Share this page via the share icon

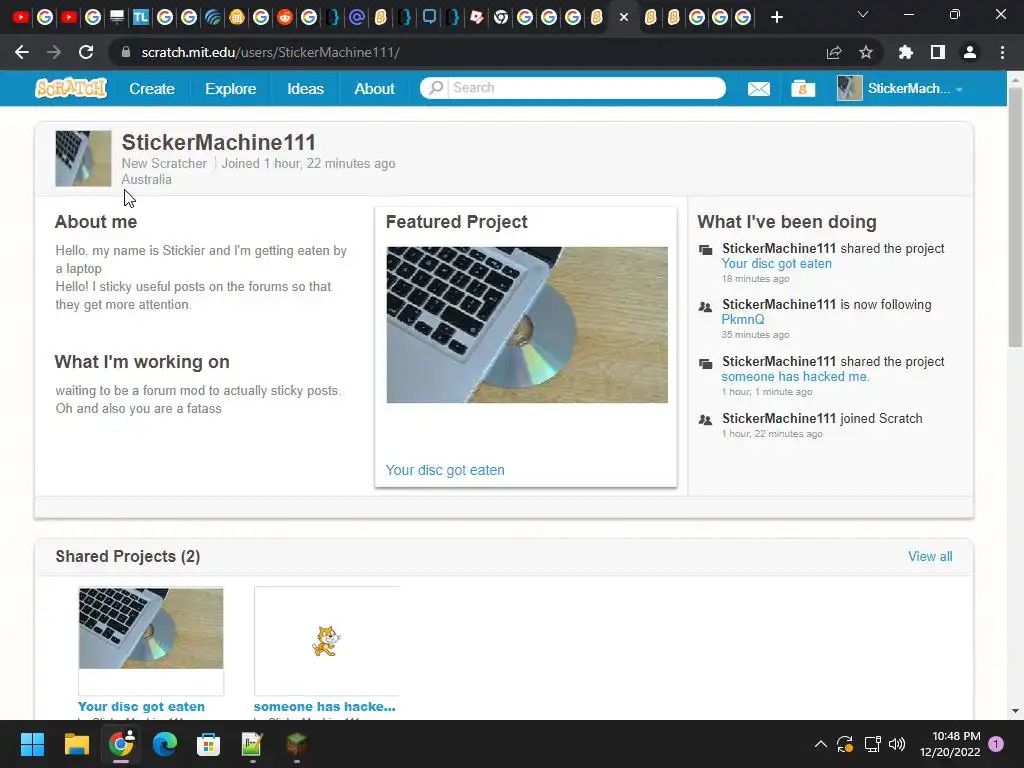pyautogui.click(x=834, y=52)
